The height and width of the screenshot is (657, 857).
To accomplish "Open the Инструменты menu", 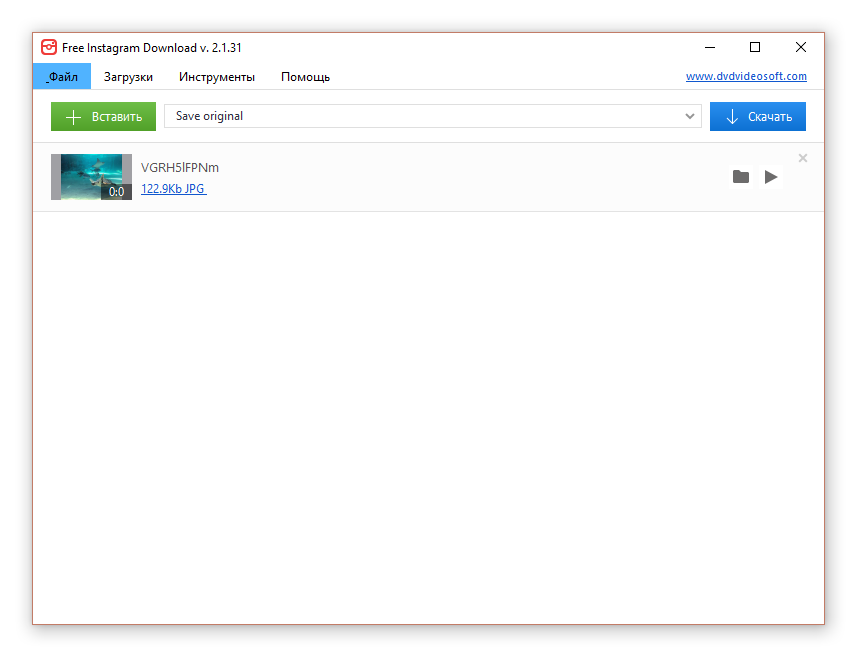I will (x=216, y=77).
